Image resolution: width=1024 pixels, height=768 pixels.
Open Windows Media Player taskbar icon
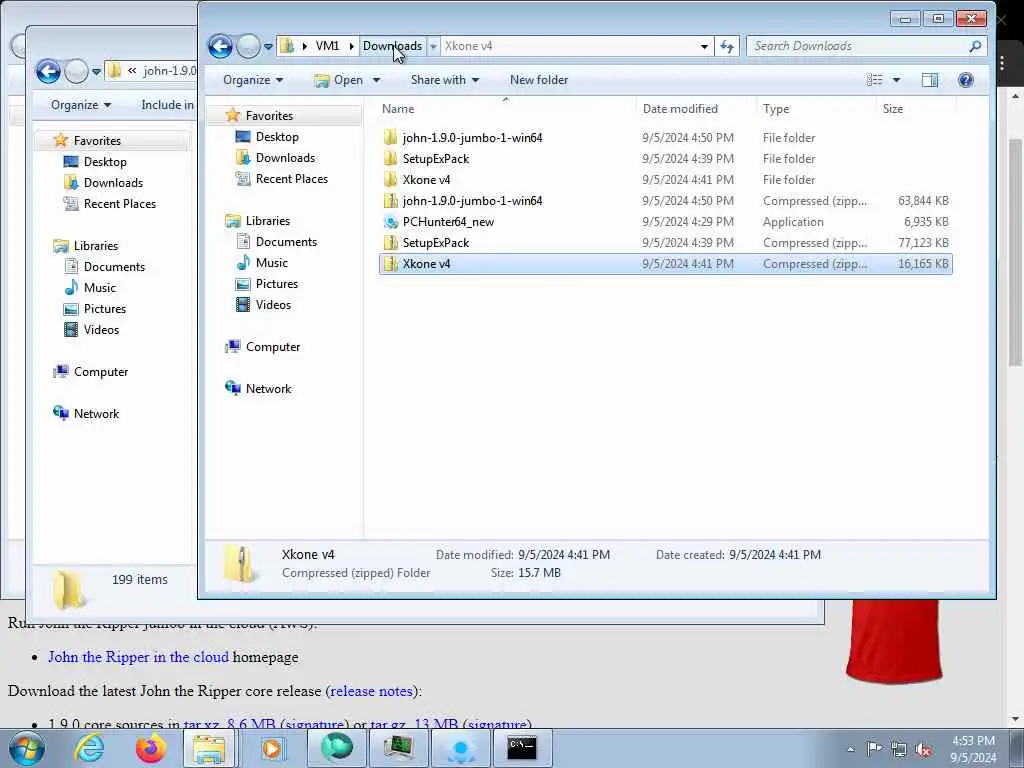pos(272,748)
